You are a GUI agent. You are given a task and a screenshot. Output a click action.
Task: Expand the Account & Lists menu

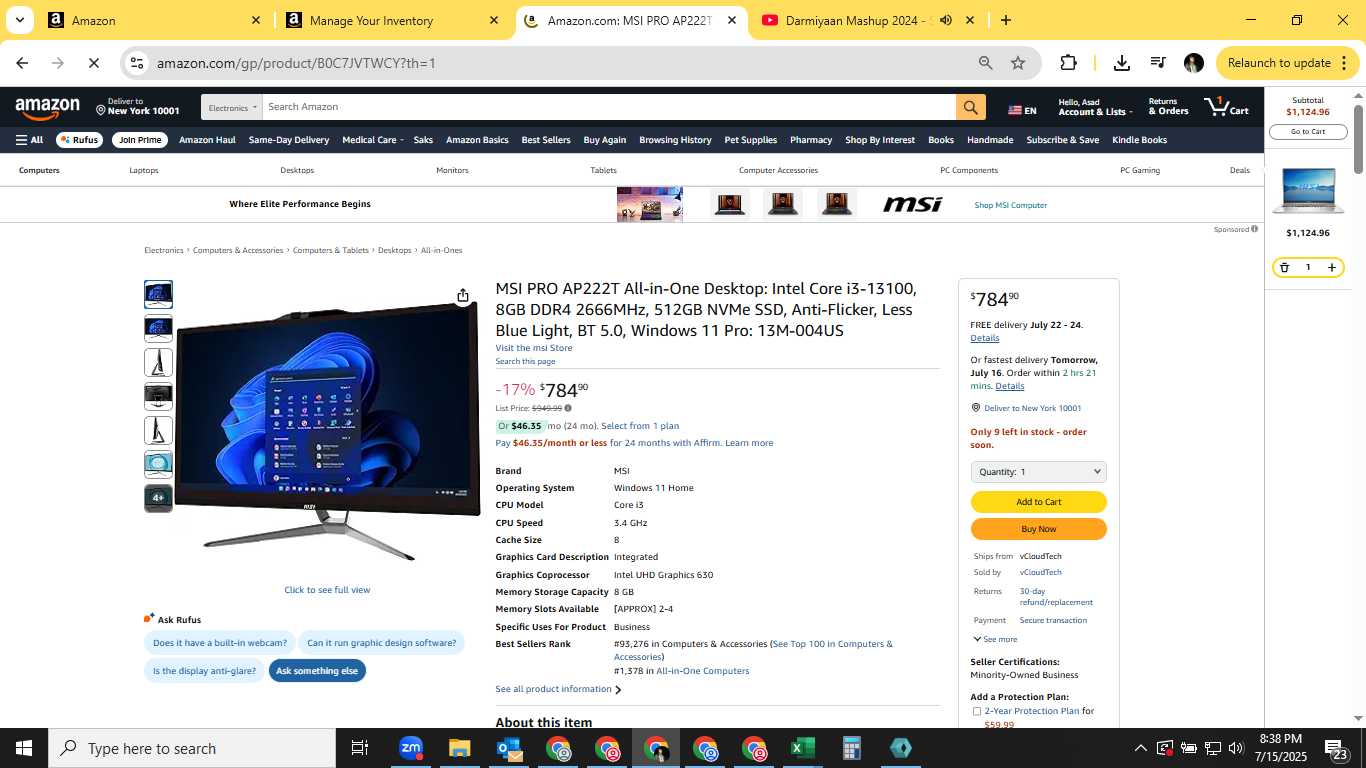1095,107
